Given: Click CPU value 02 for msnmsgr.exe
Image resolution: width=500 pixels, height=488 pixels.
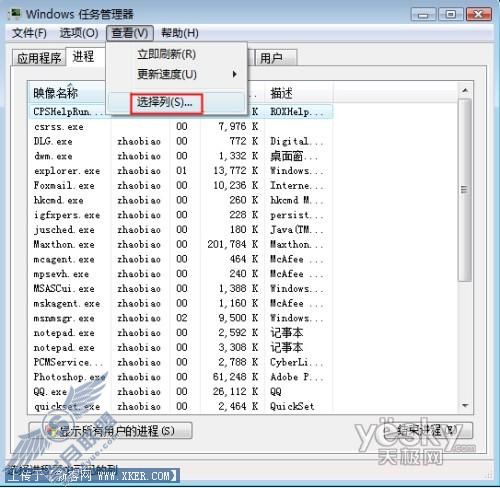Looking at the screenshot, I should point(182,318).
